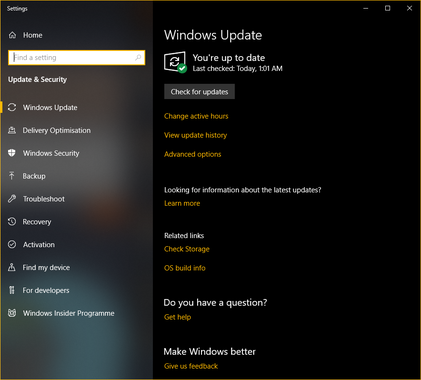The image size is (421, 380).
Task: Open View update history link
Action: click(195, 135)
